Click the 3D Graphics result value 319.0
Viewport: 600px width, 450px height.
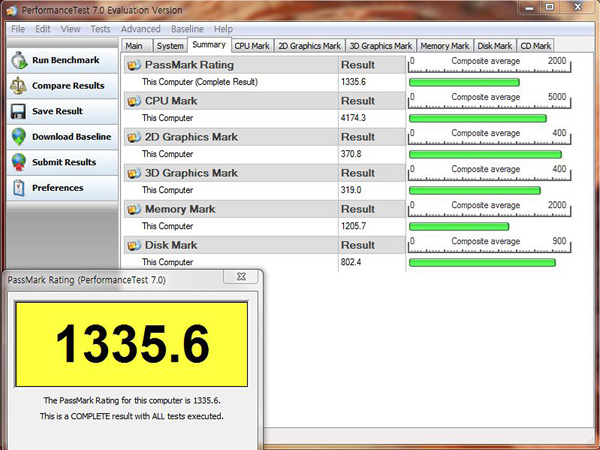[351, 190]
